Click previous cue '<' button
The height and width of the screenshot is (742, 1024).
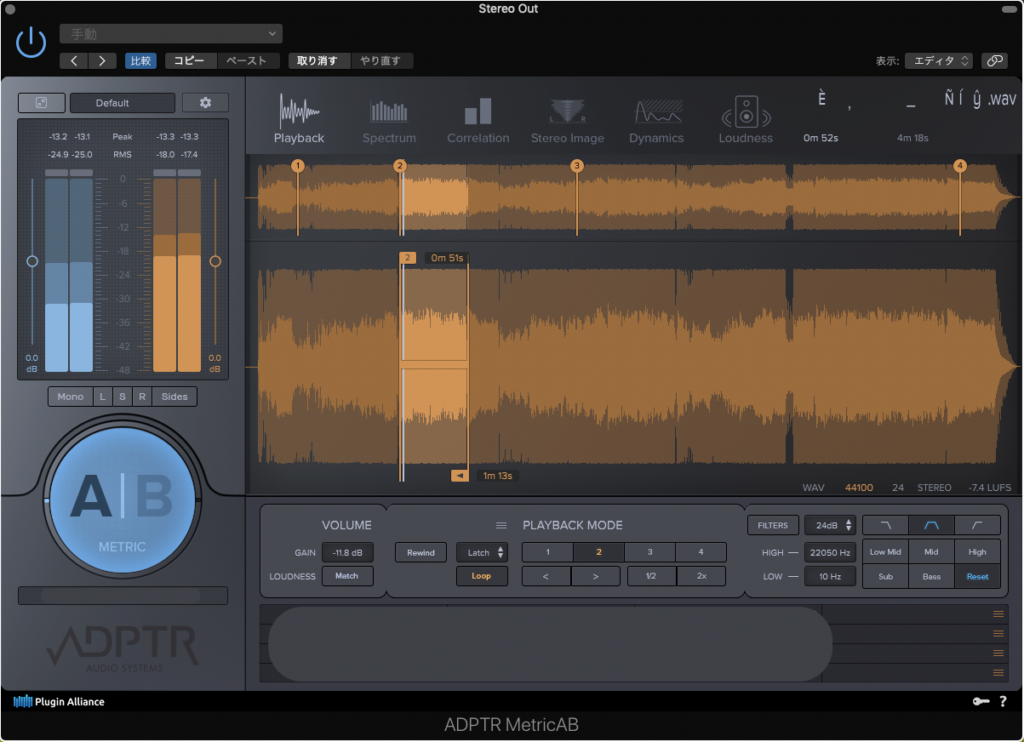click(545, 576)
